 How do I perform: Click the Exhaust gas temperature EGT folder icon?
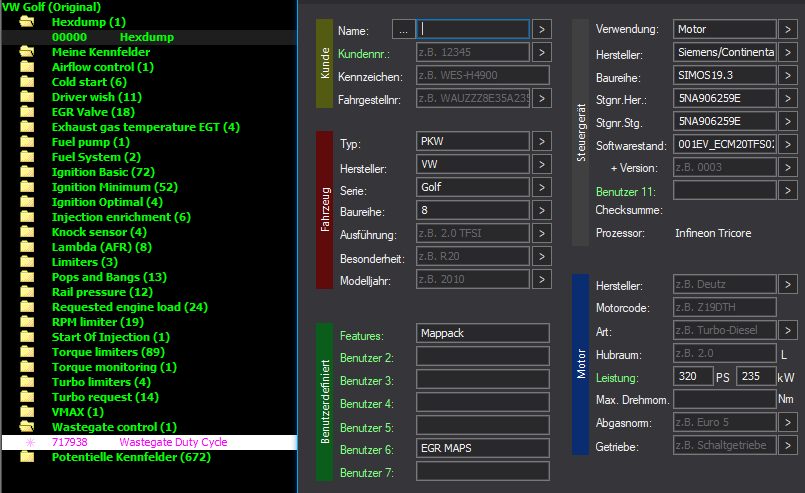pos(27,126)
